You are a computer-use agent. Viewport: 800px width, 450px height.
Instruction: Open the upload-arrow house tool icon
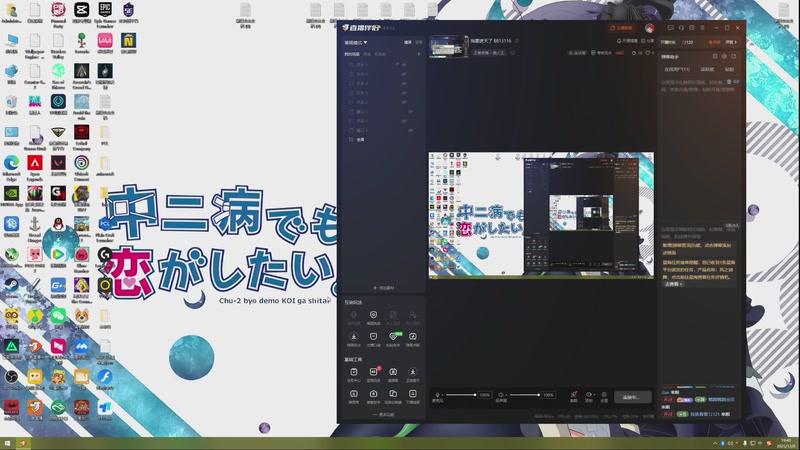pyautogui.click(x=373, y=394)
